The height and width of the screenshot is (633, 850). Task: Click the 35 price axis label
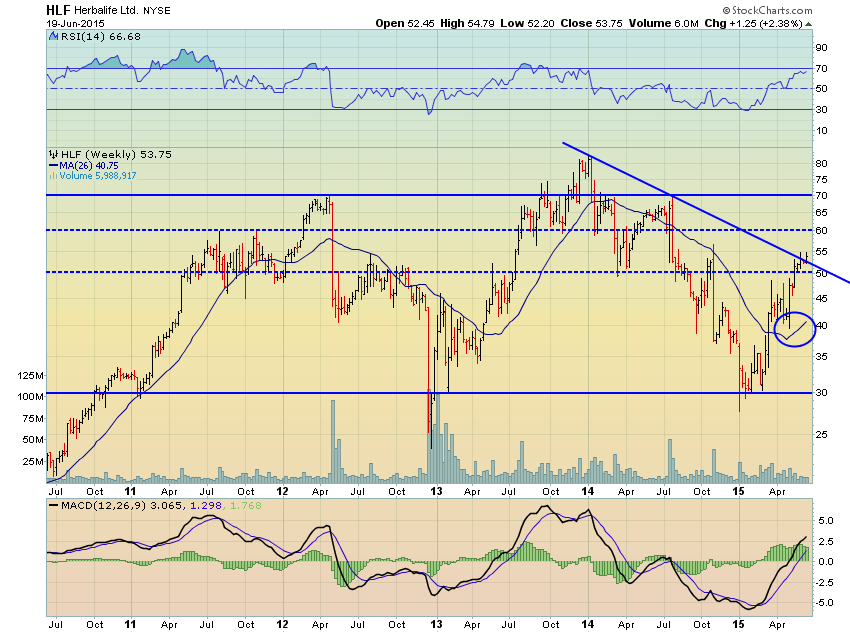point(821,357)
